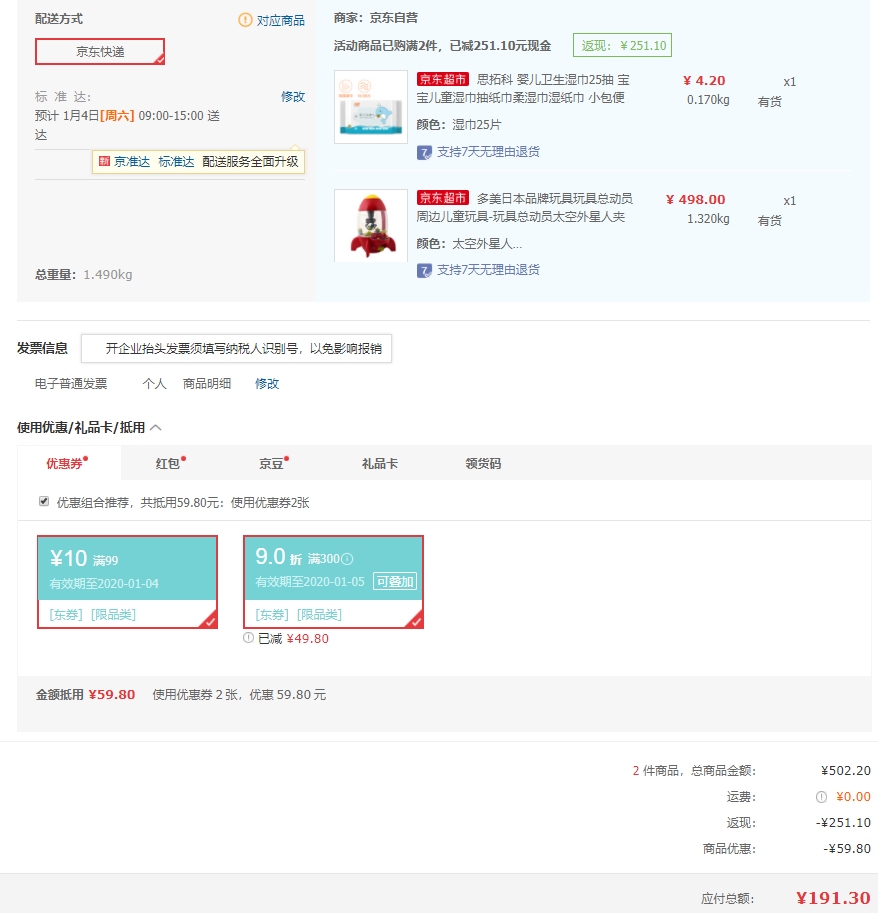Click info icon beside 满300 on coupon

pos(347,559)
